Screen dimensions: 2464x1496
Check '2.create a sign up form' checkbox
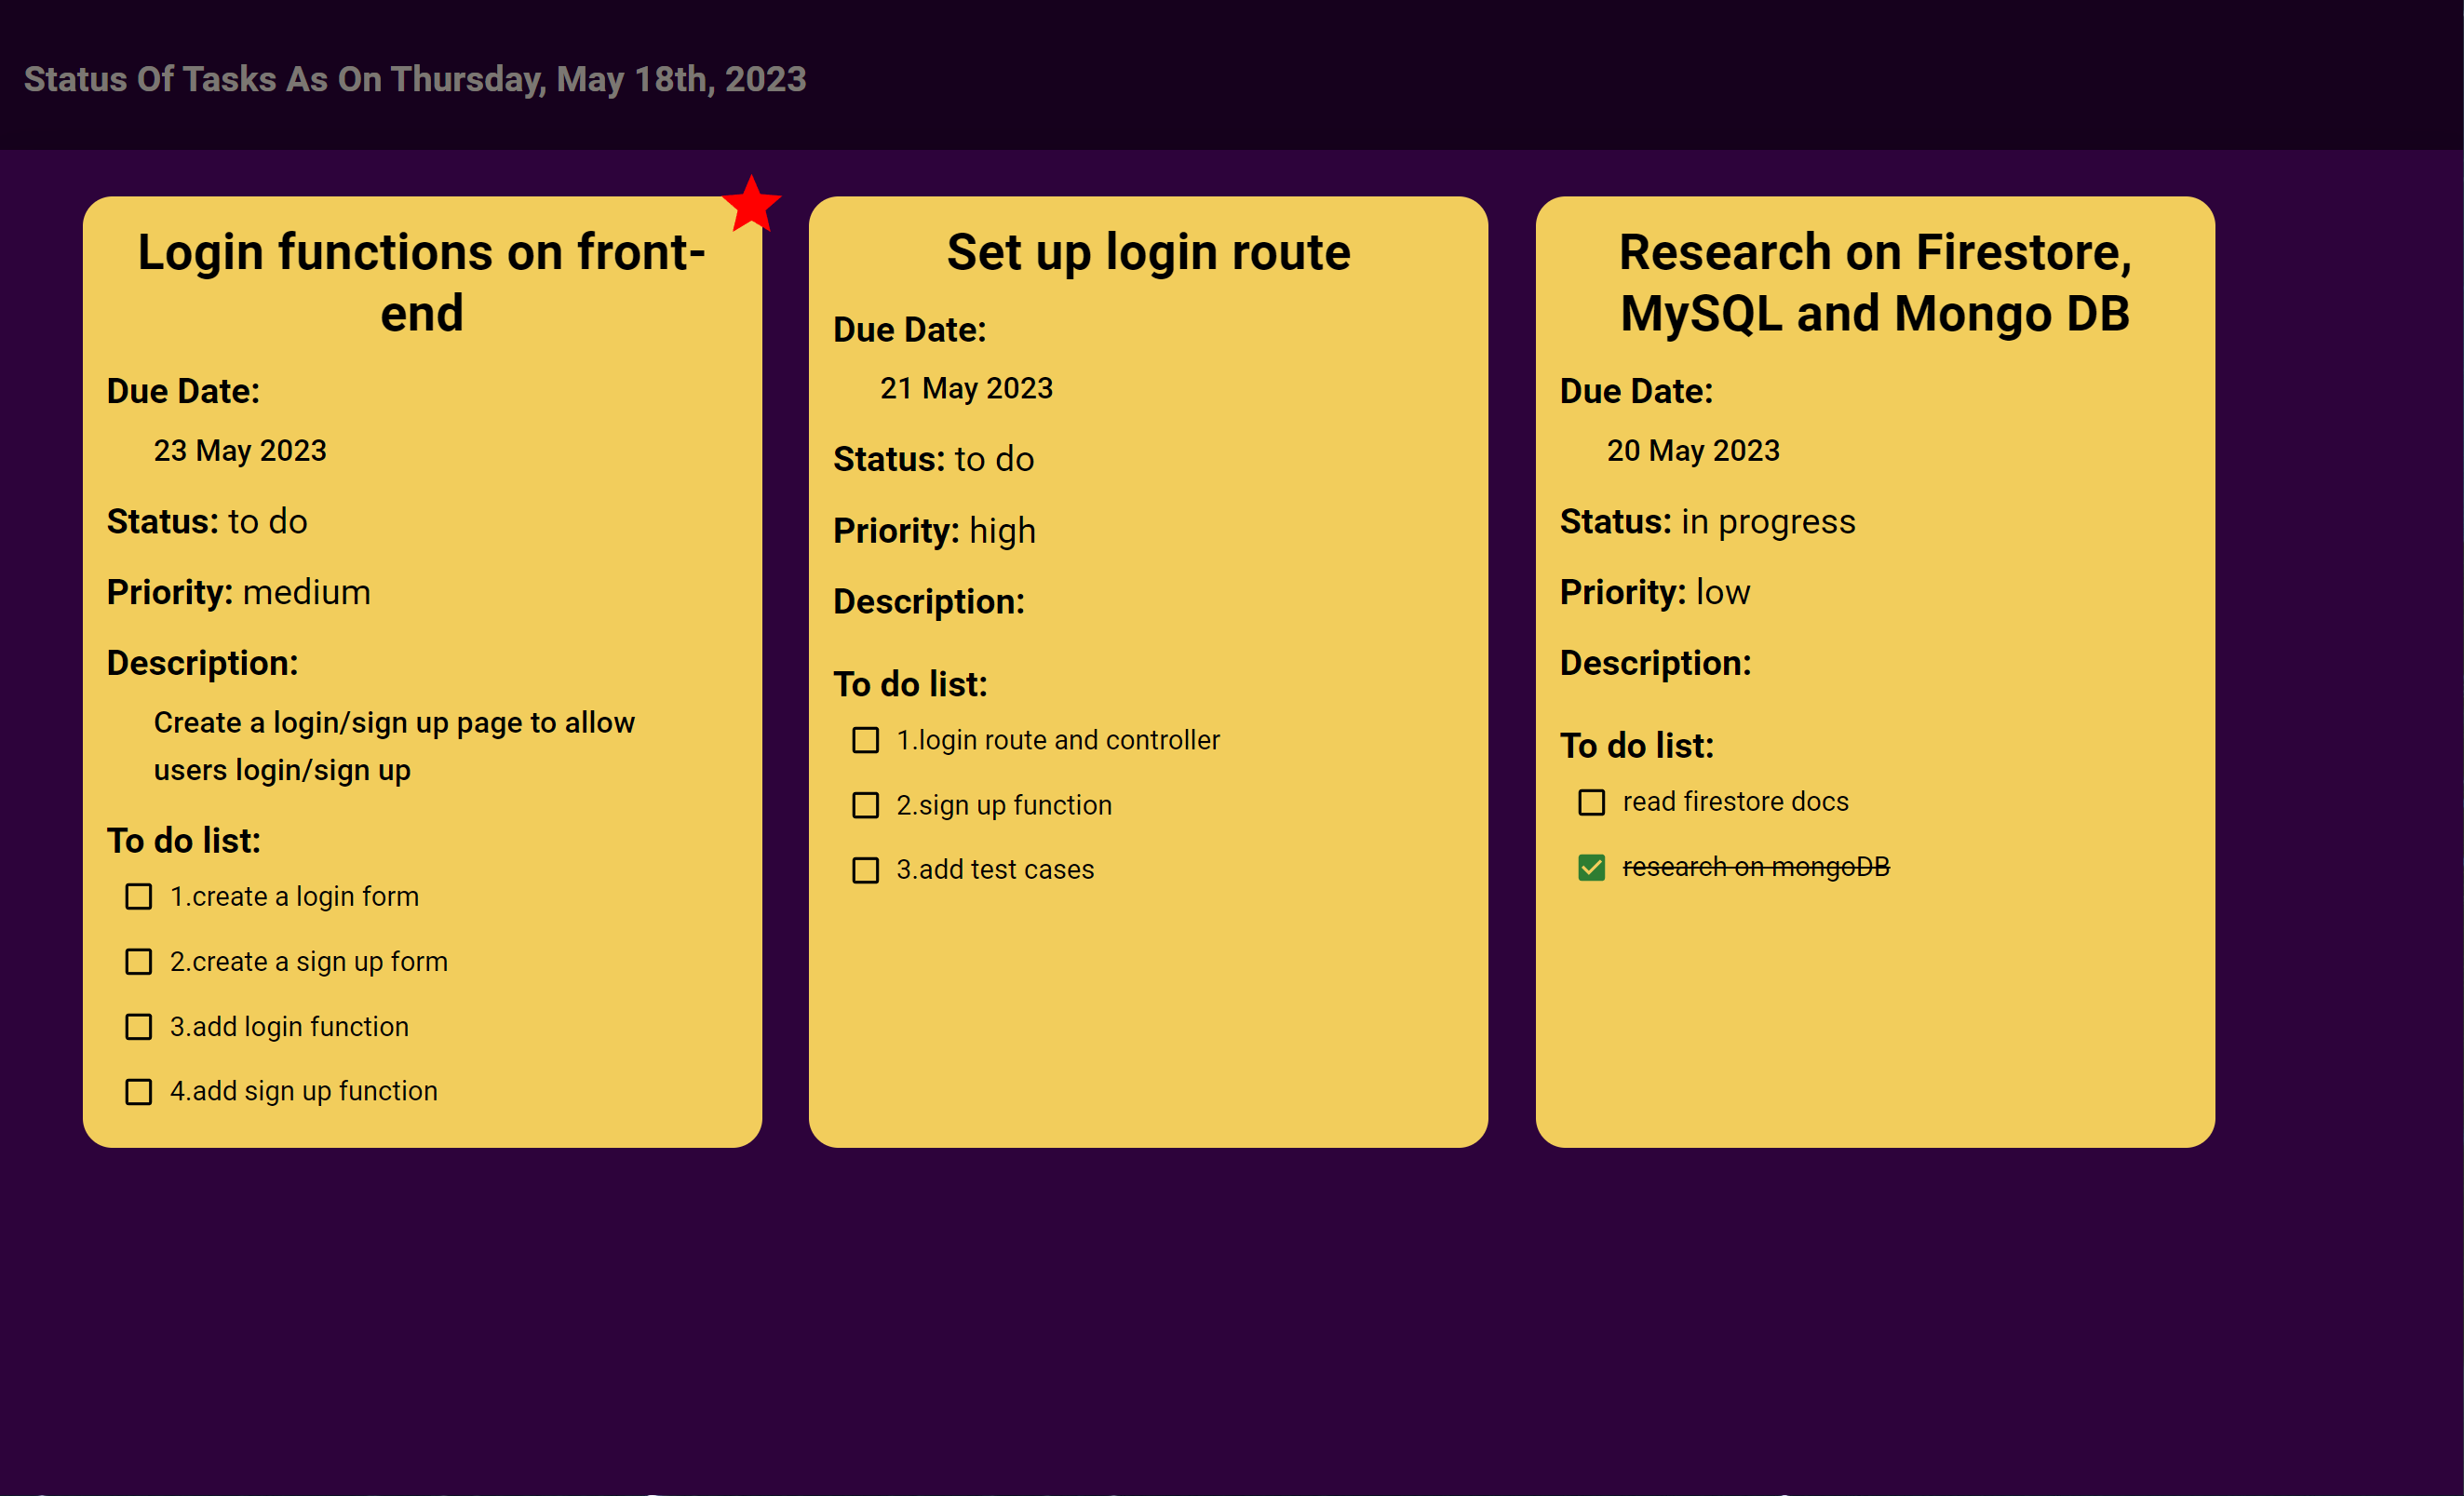coord(139,962)
